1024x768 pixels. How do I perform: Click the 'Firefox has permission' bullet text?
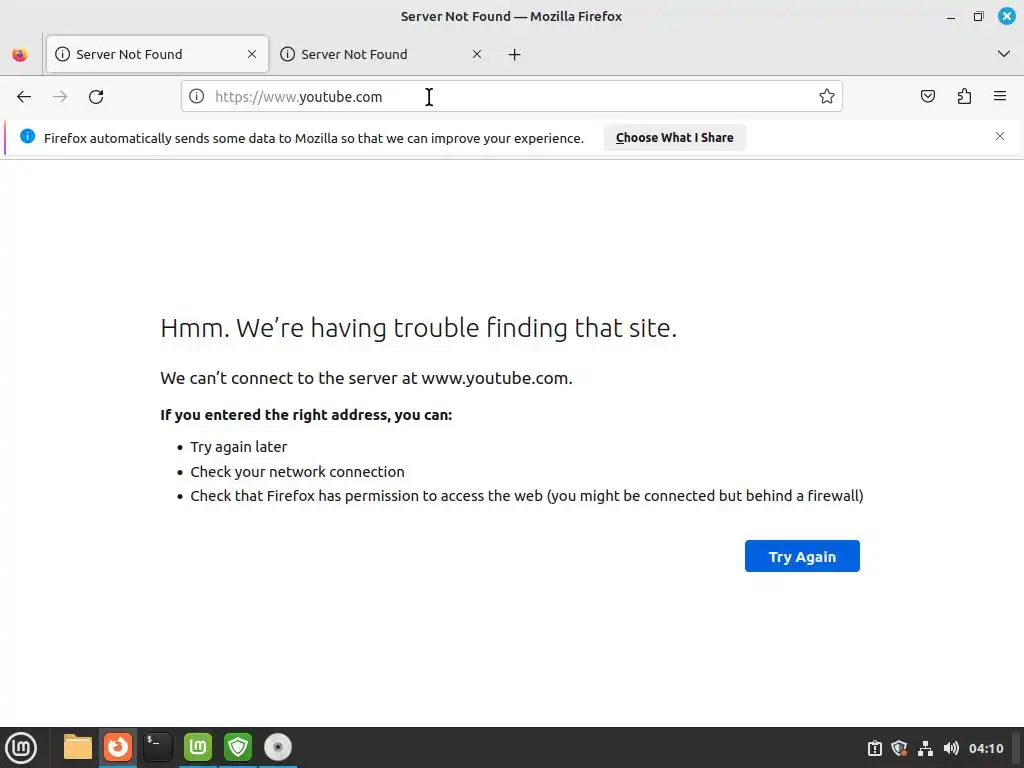point(526,496)
